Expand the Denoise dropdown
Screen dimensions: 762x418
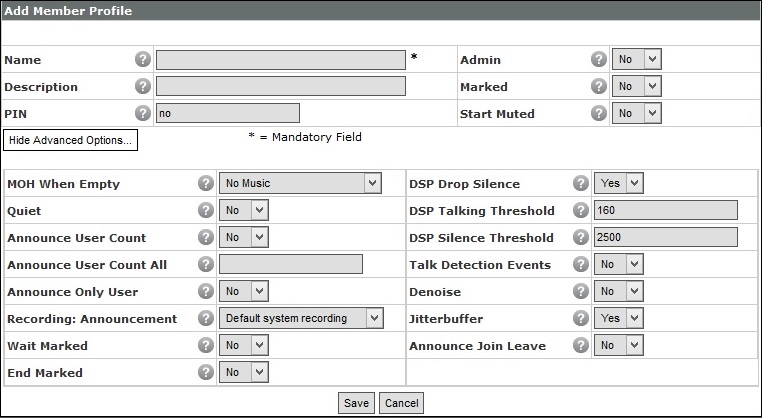[x=619, y=291]
